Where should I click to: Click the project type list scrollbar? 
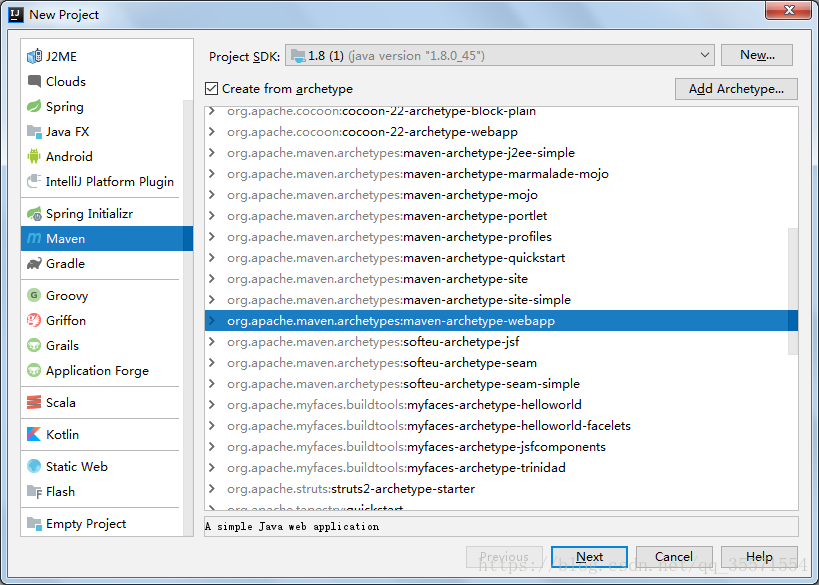click(188, 317)
